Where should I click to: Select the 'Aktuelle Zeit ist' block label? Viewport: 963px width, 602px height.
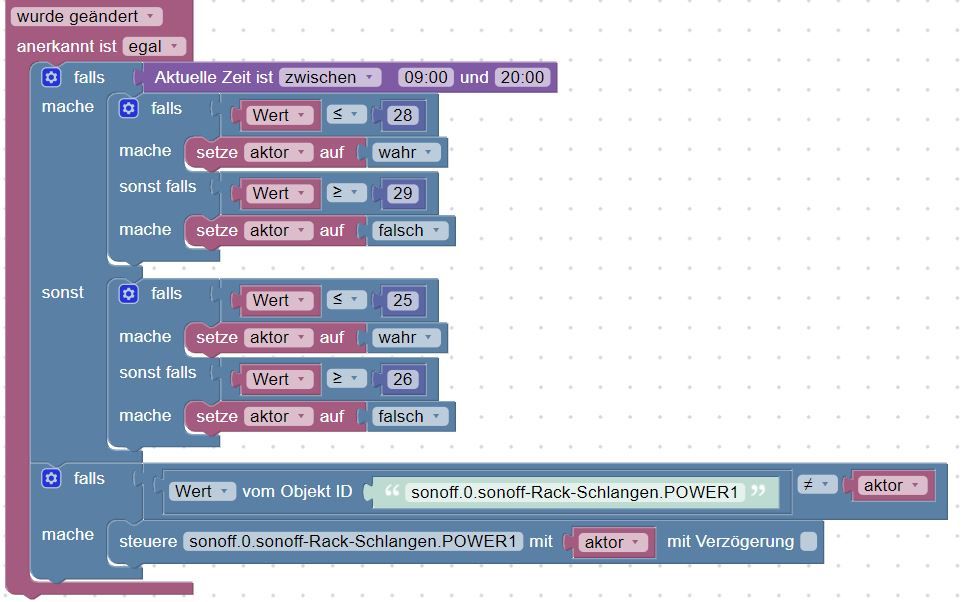214,77
